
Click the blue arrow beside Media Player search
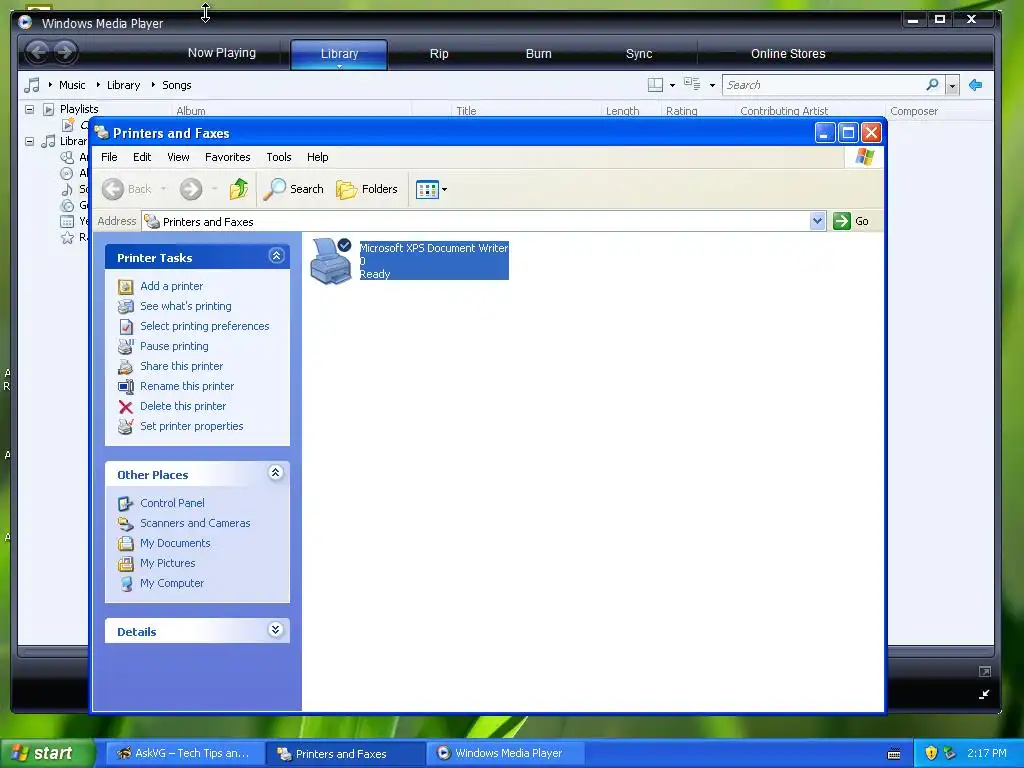[976, 85]
